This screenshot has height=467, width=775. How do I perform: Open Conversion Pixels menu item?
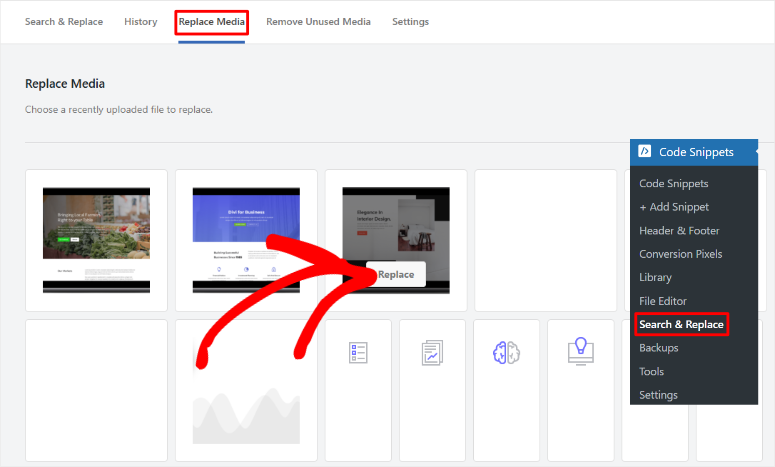point(681,254)
